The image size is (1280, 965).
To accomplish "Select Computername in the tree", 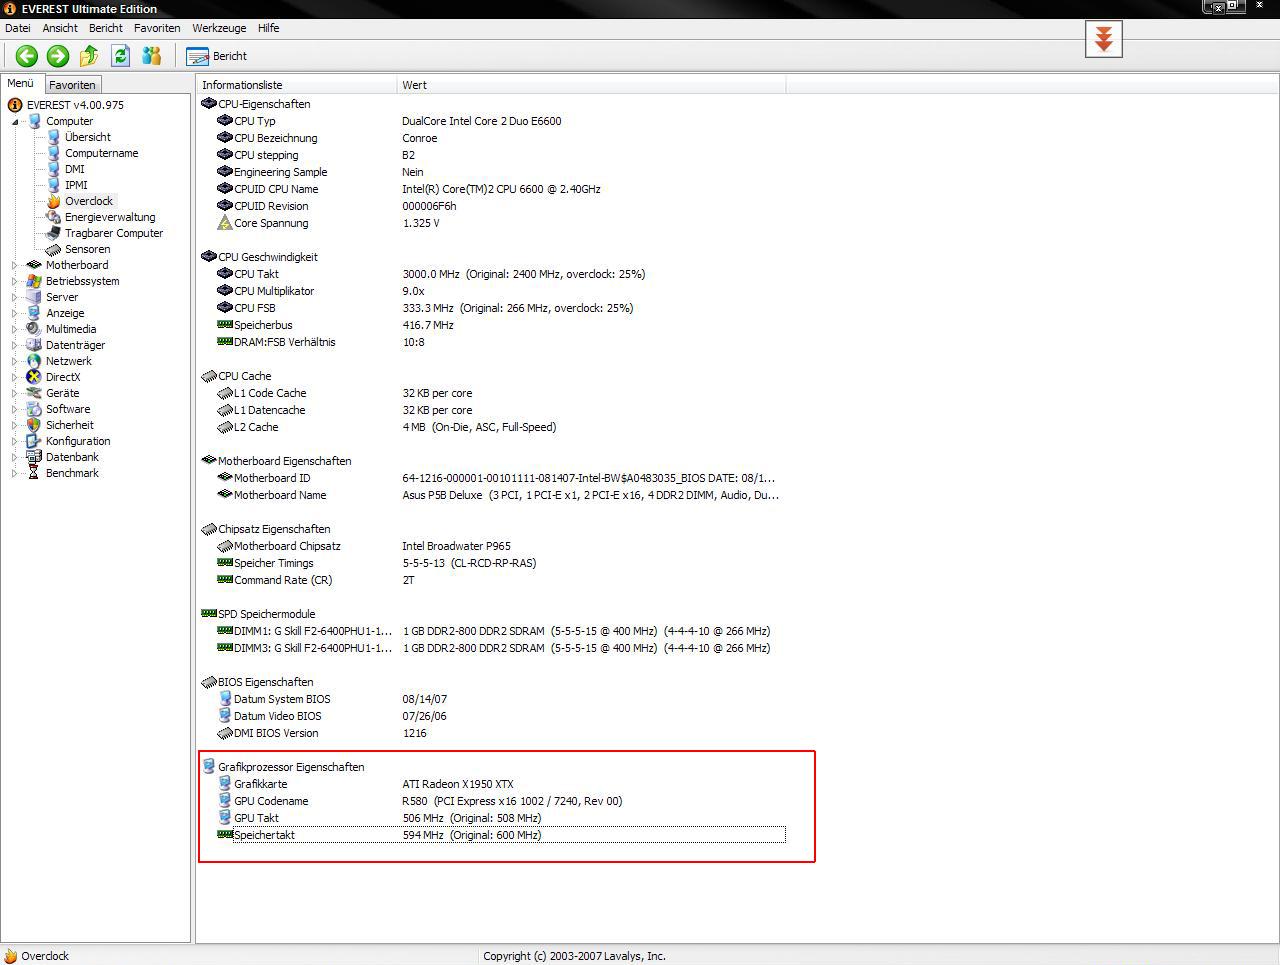I will (x=101, y=153).
